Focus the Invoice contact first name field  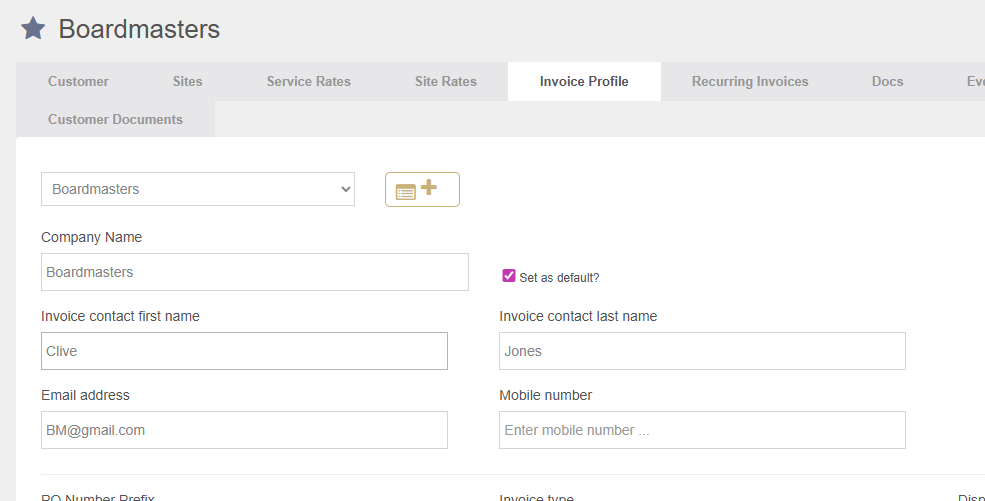[244, 351]
